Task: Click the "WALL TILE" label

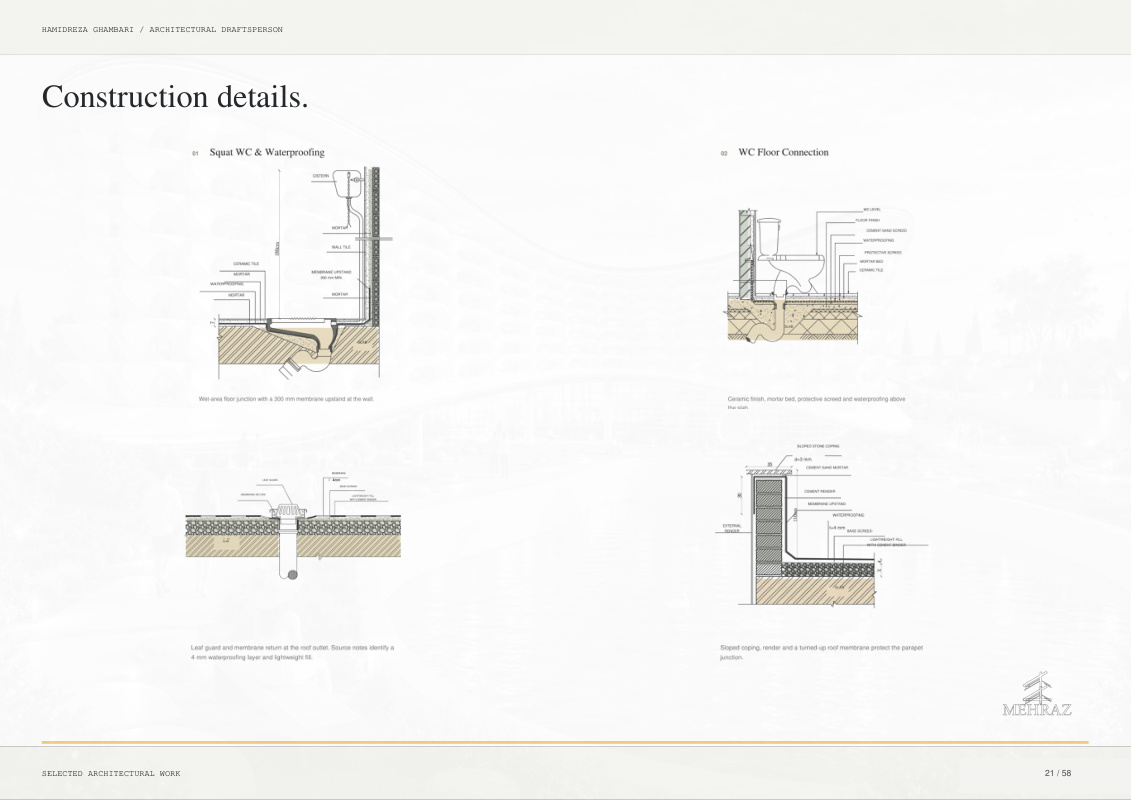Action: point(341,247)
